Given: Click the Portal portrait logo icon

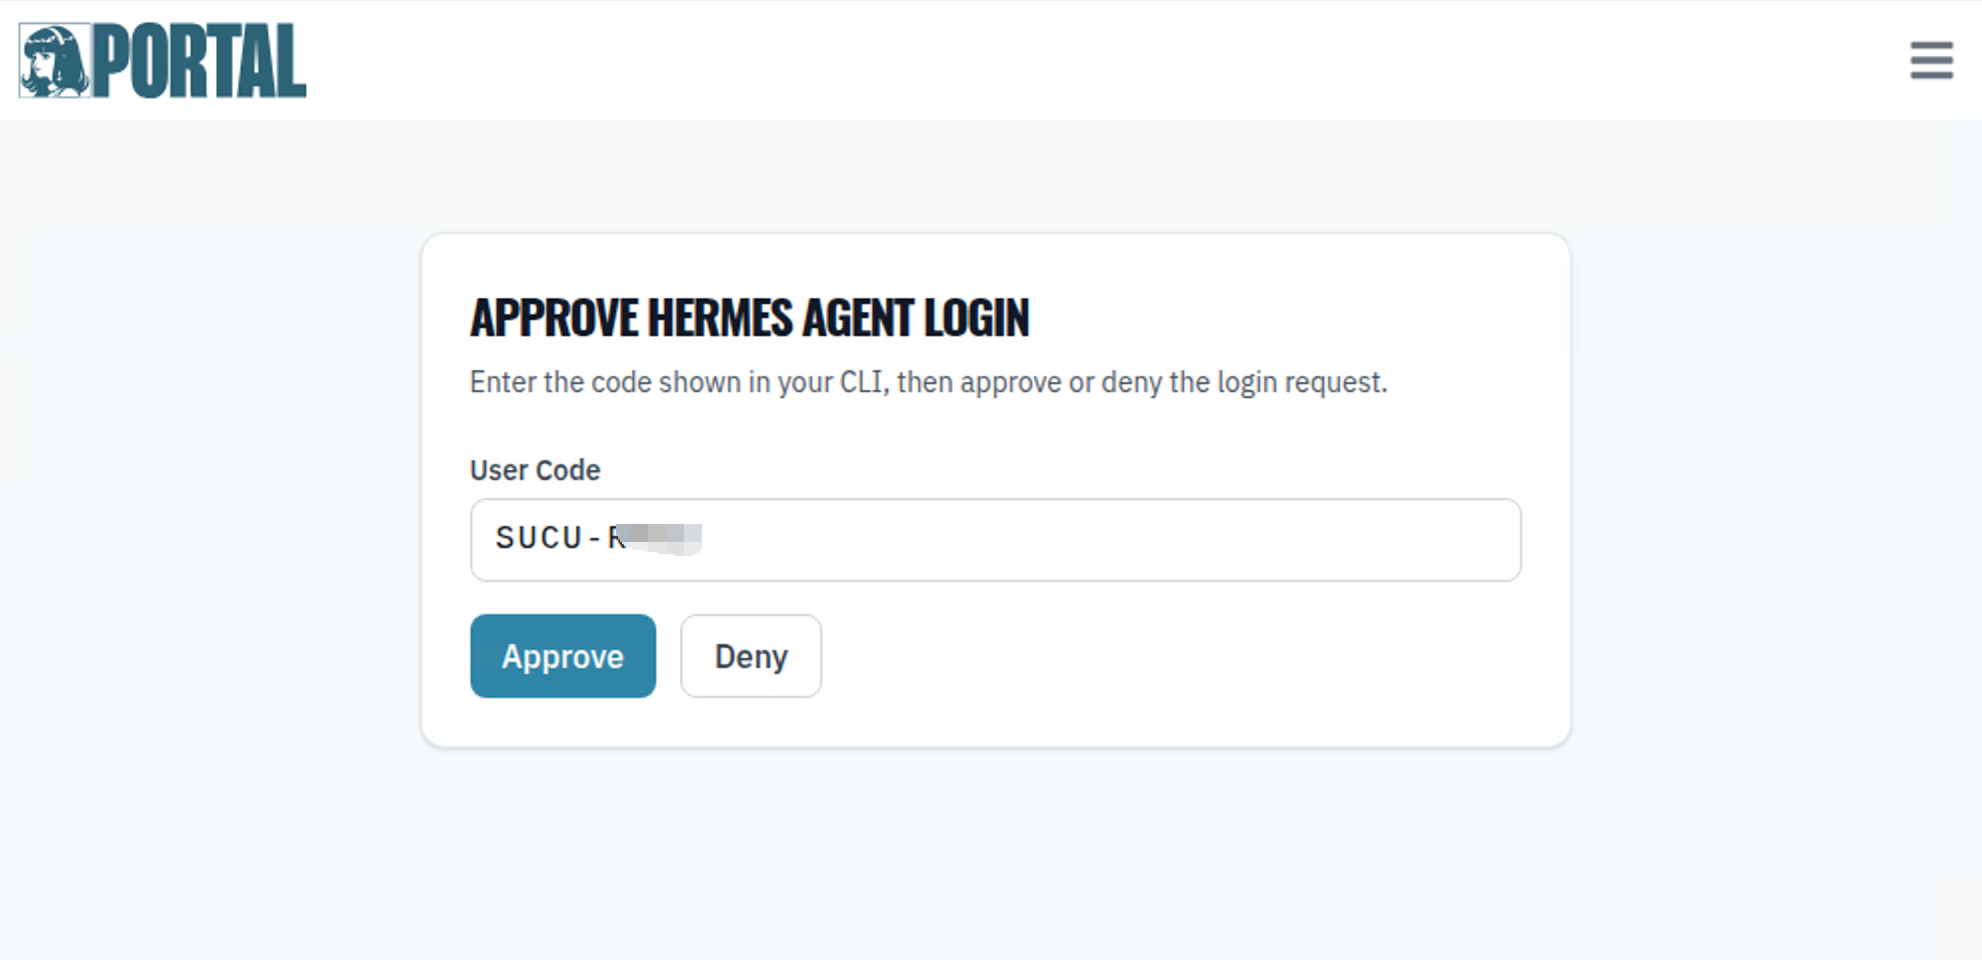Looking at the screenshot, I should pyautogui.click(x=55, y=61).
